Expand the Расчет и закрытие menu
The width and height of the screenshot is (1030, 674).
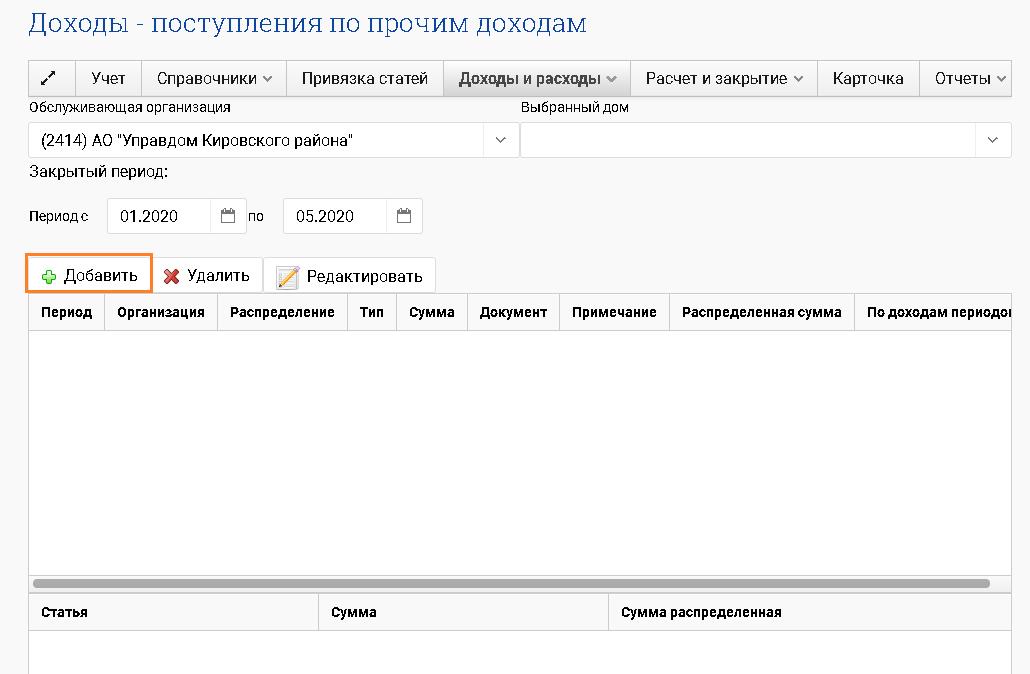(x=723, y=77)
